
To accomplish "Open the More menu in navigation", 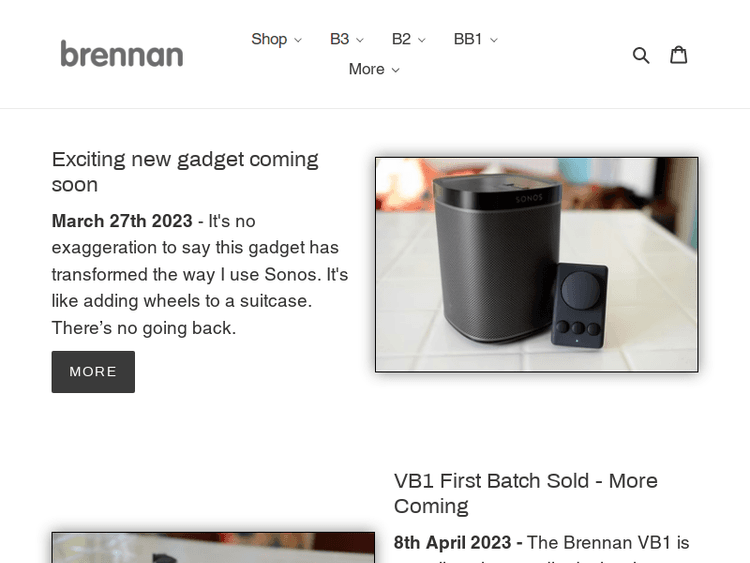I will 366,69.
